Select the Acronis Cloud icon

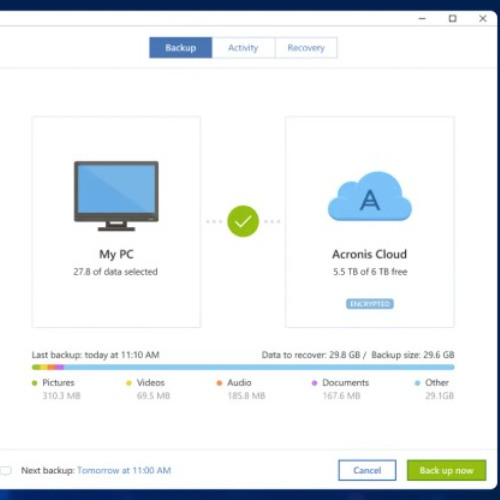click(x=370, y=196)
